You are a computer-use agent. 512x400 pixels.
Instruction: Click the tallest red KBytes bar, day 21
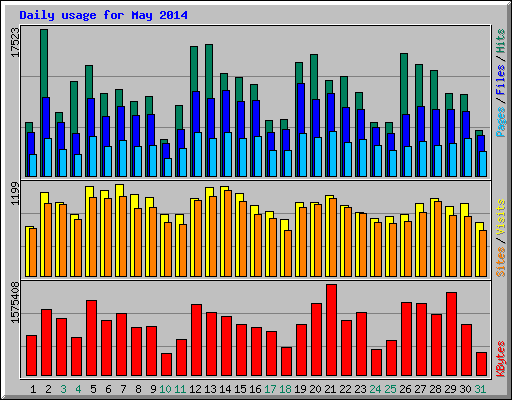click(331, 330)
